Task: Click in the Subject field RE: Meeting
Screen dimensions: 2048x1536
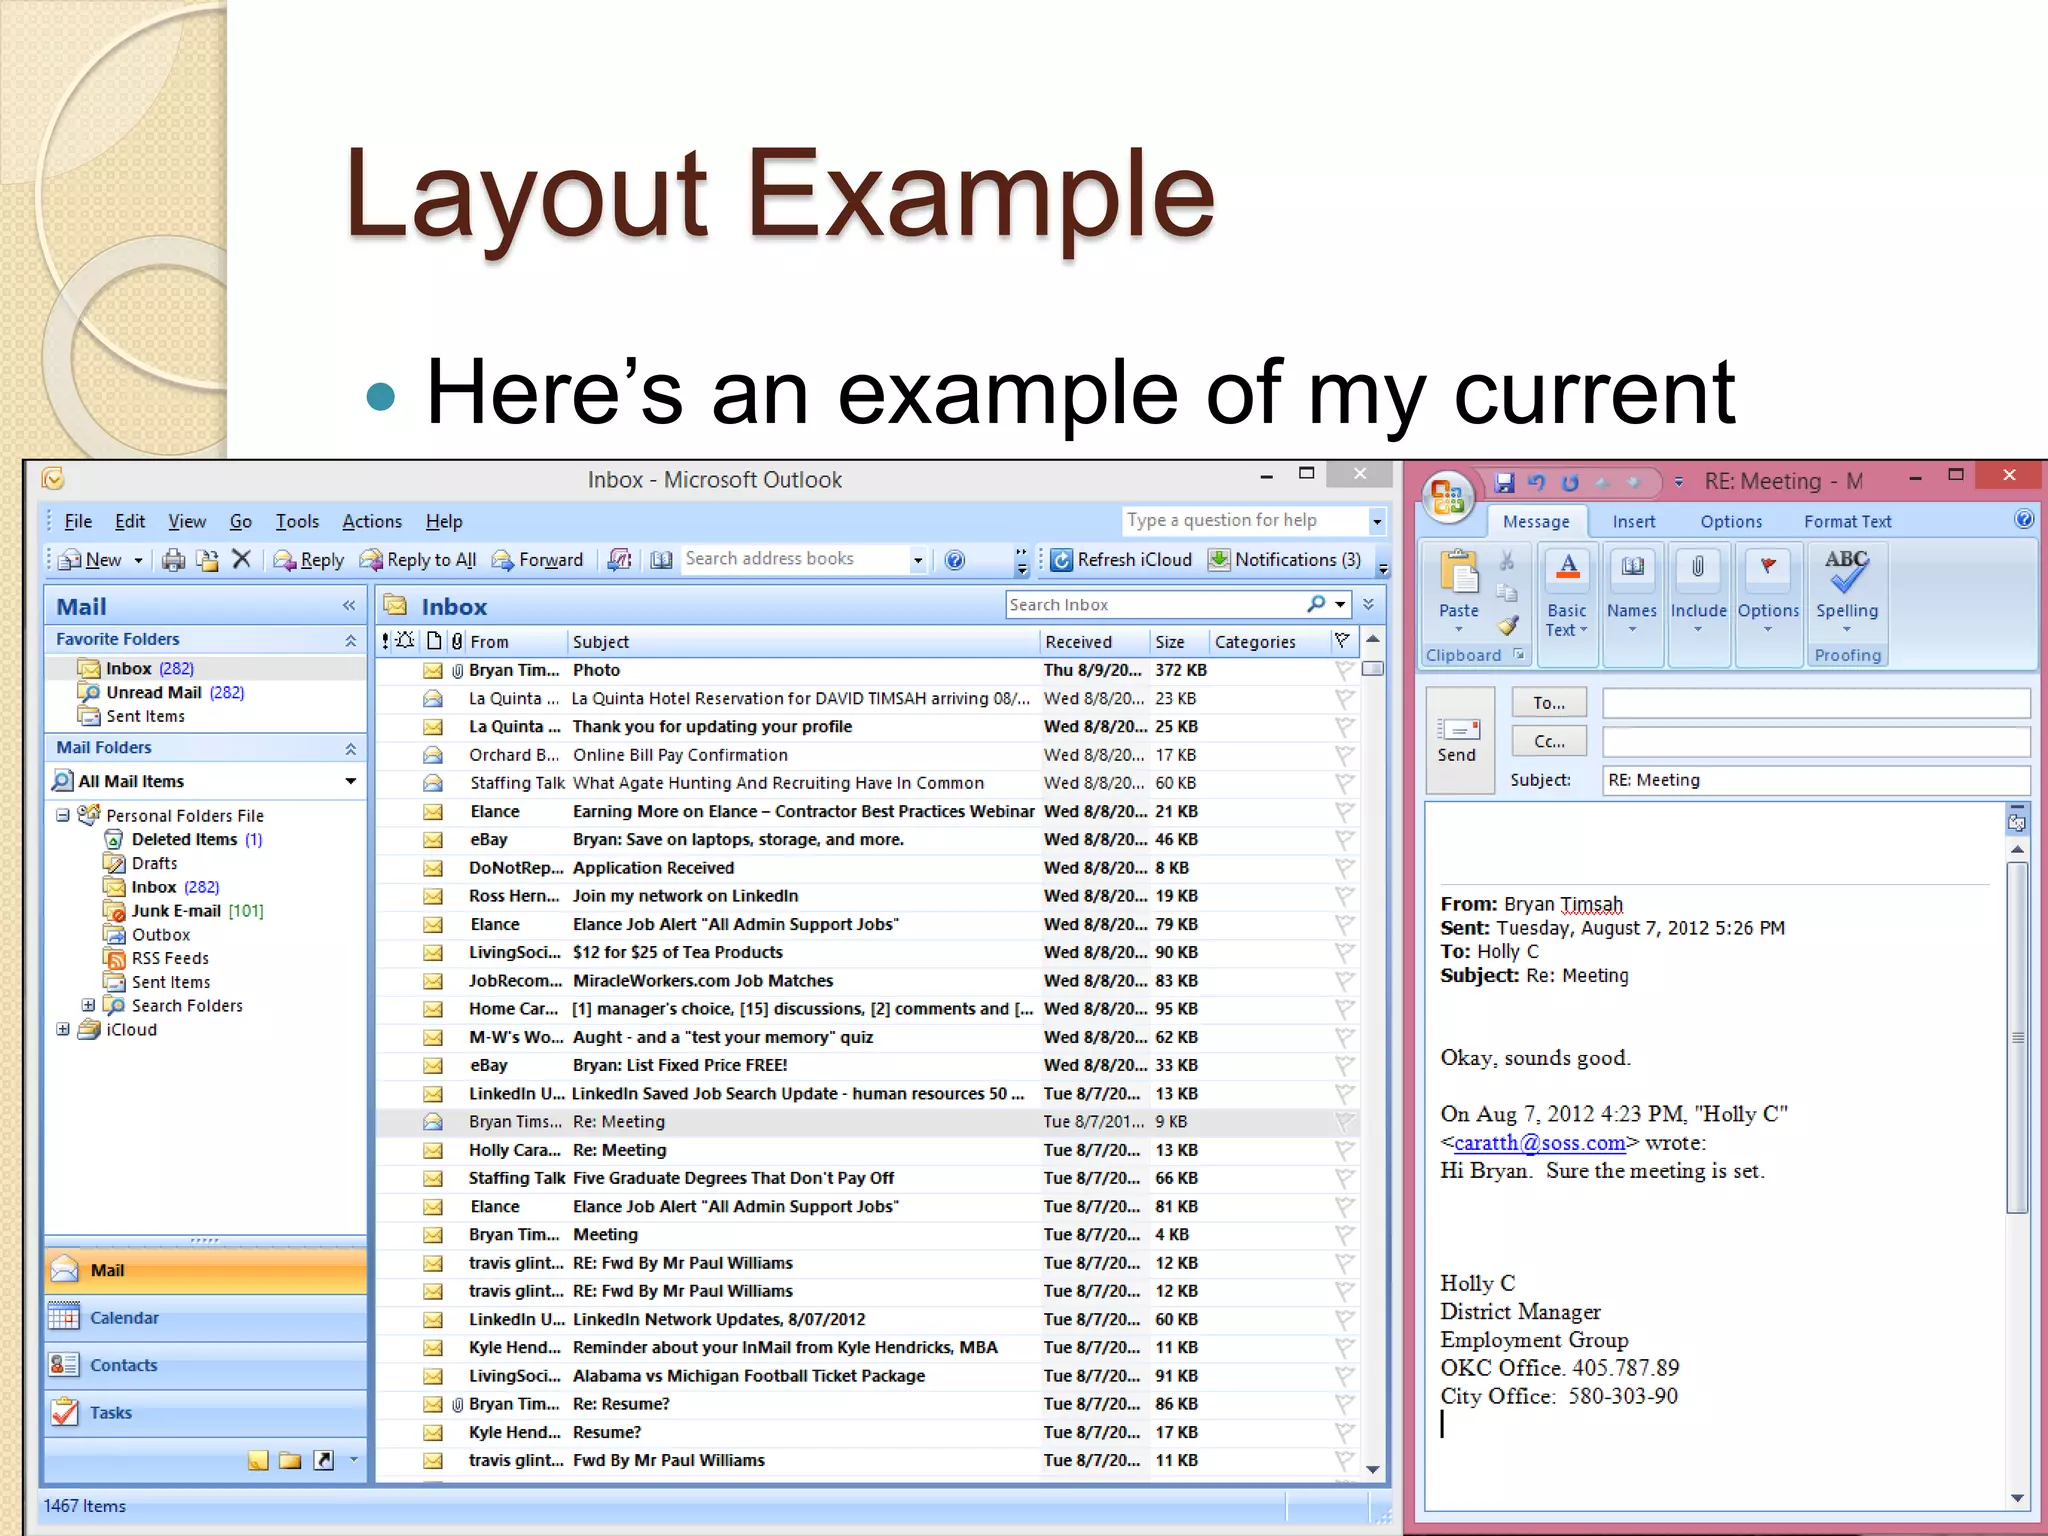Action: click(x=1815, y=780)
